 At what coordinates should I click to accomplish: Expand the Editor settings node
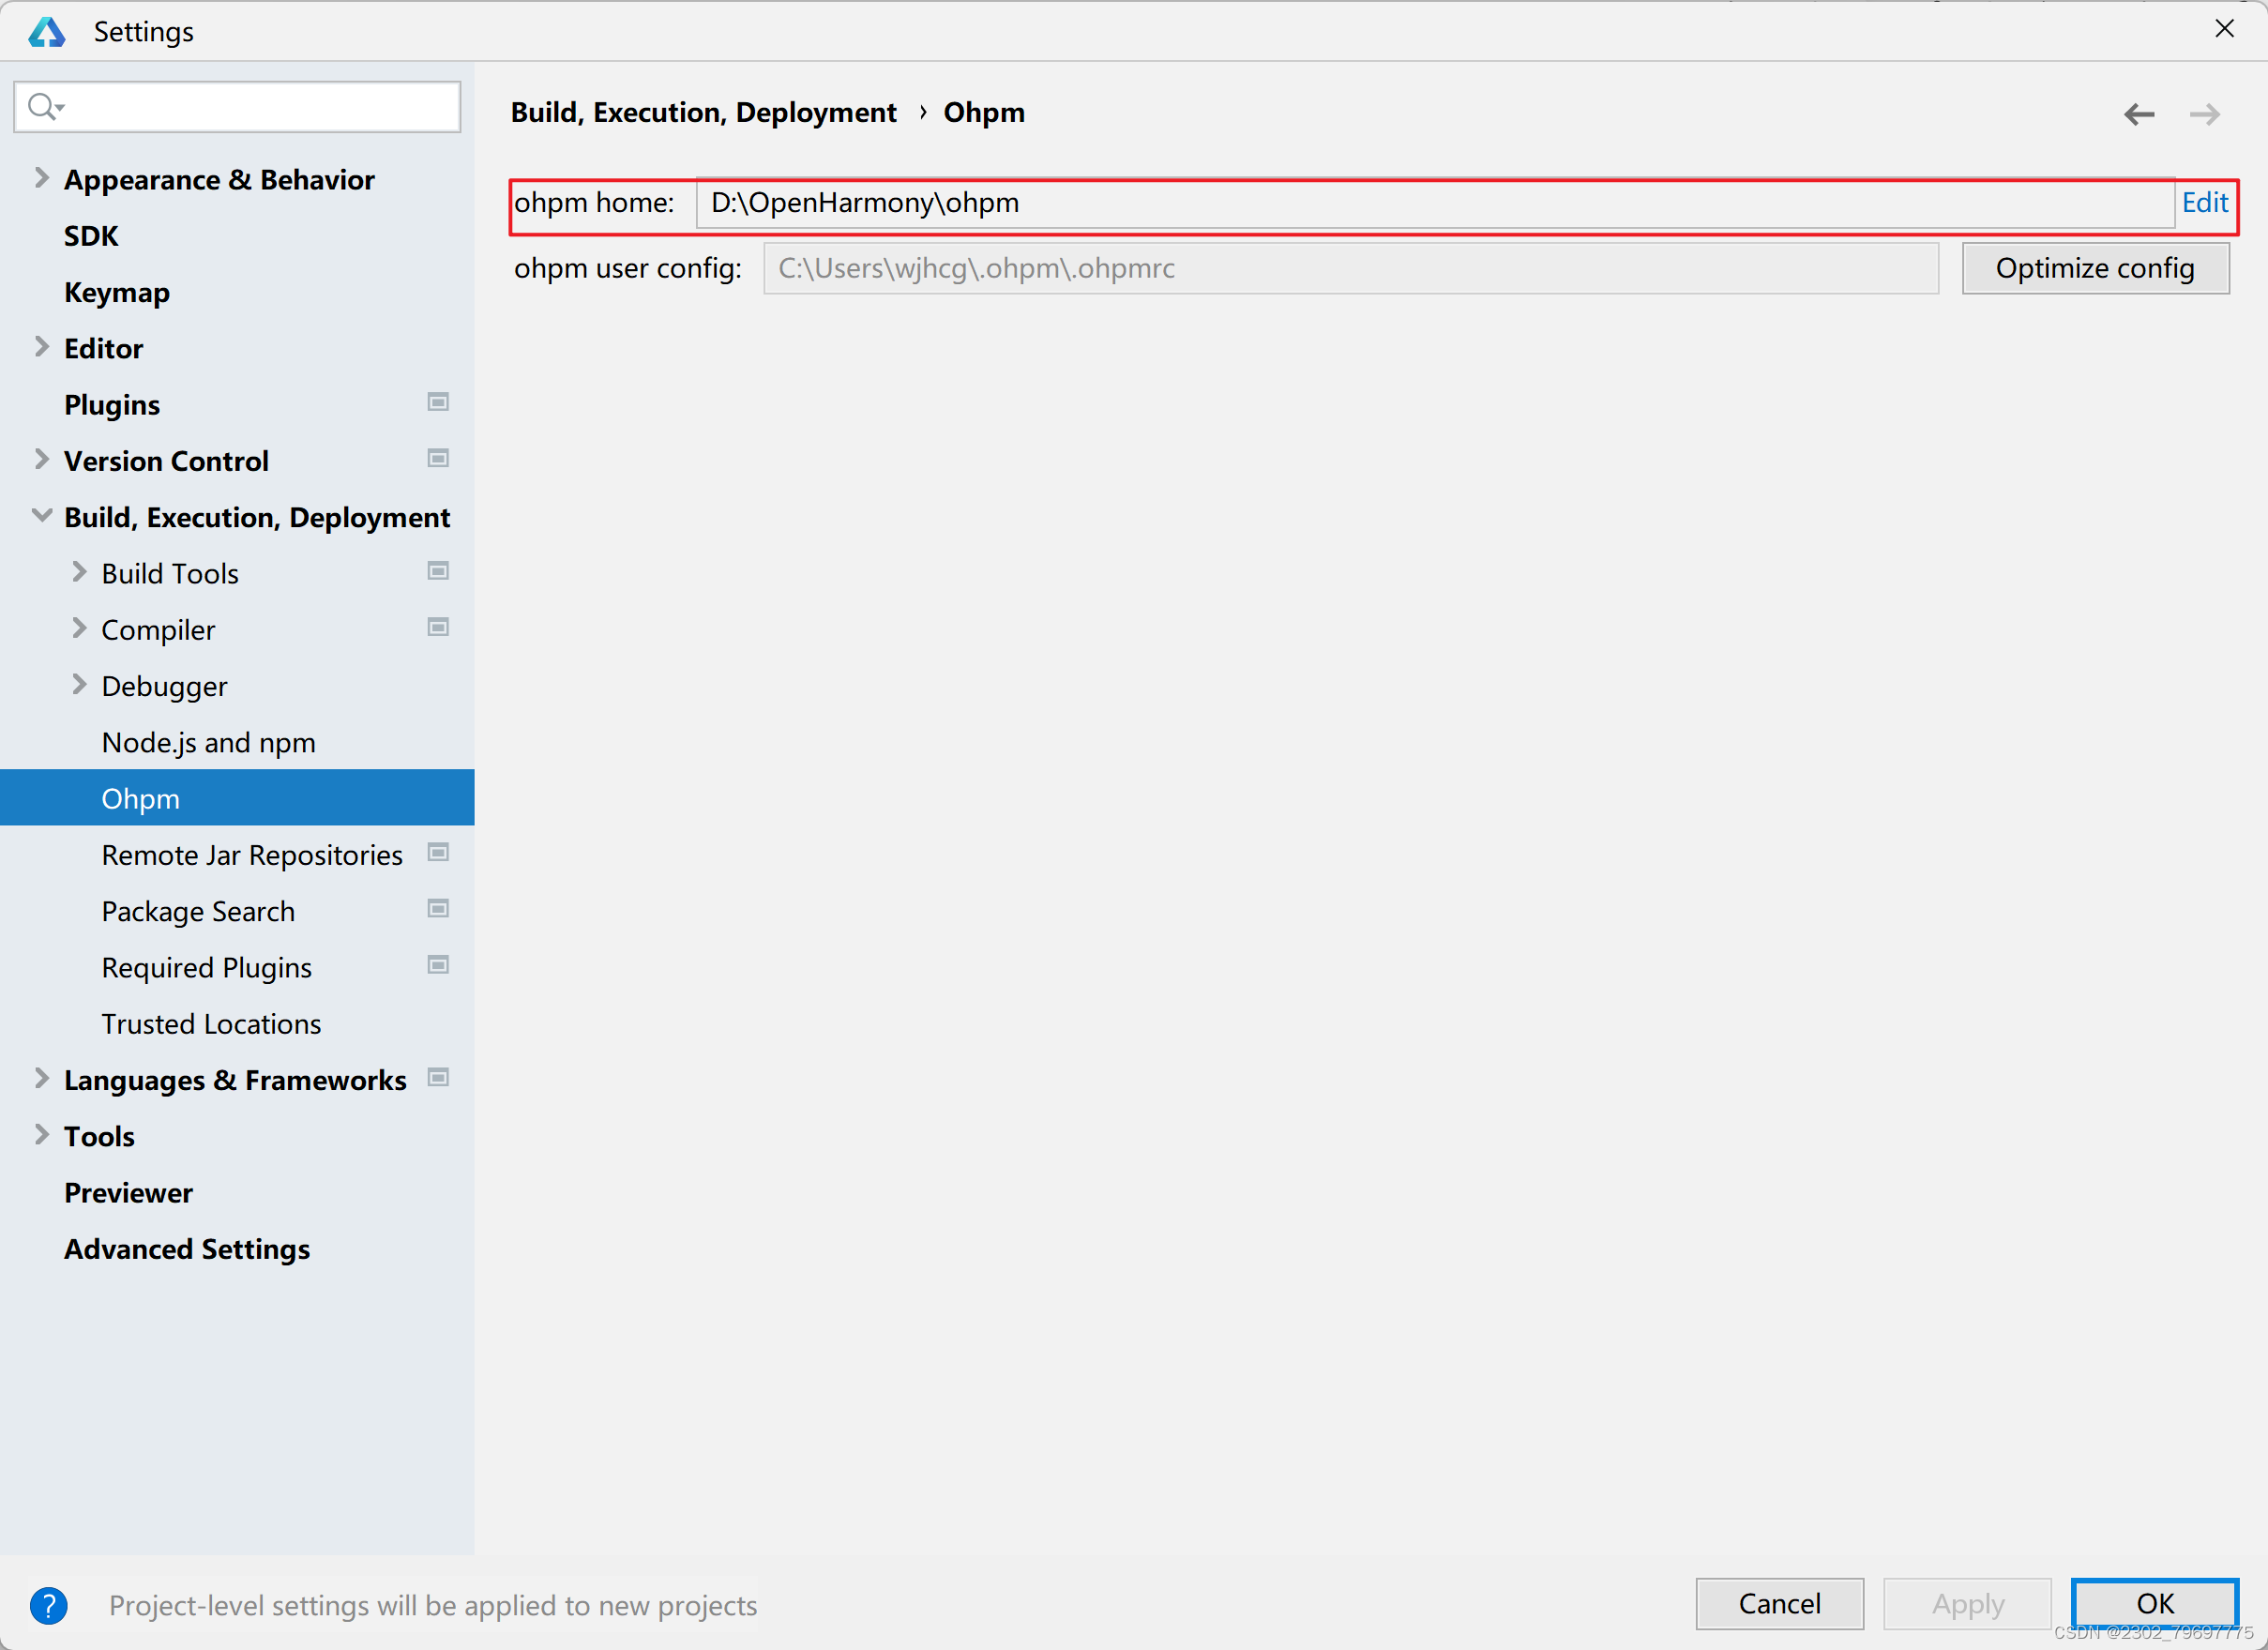pyautogui.click(x=41, y=347)
